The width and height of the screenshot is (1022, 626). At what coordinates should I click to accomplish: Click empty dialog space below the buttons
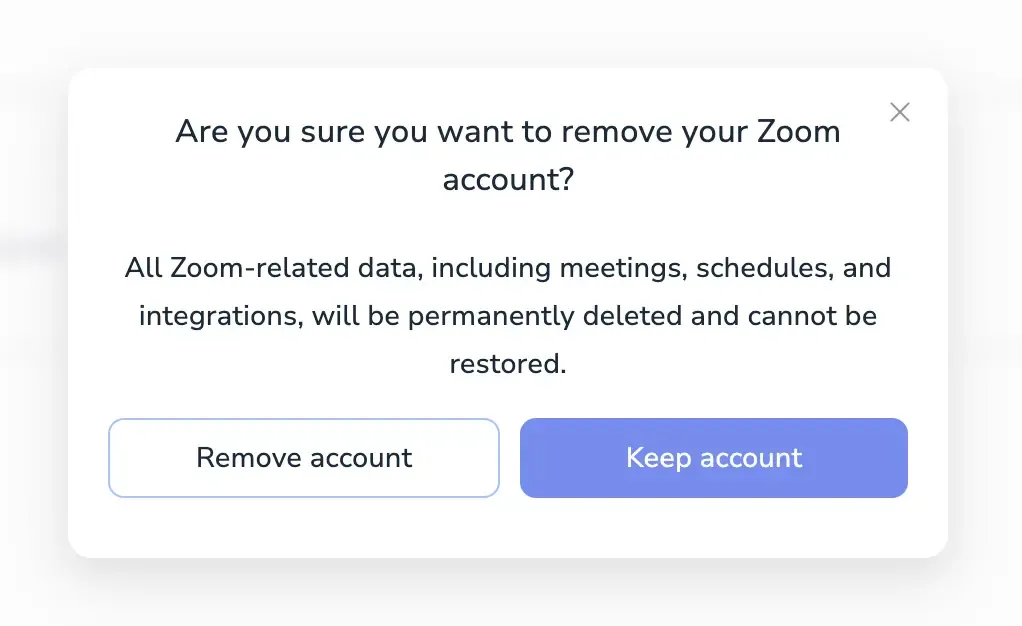(508, 528)
